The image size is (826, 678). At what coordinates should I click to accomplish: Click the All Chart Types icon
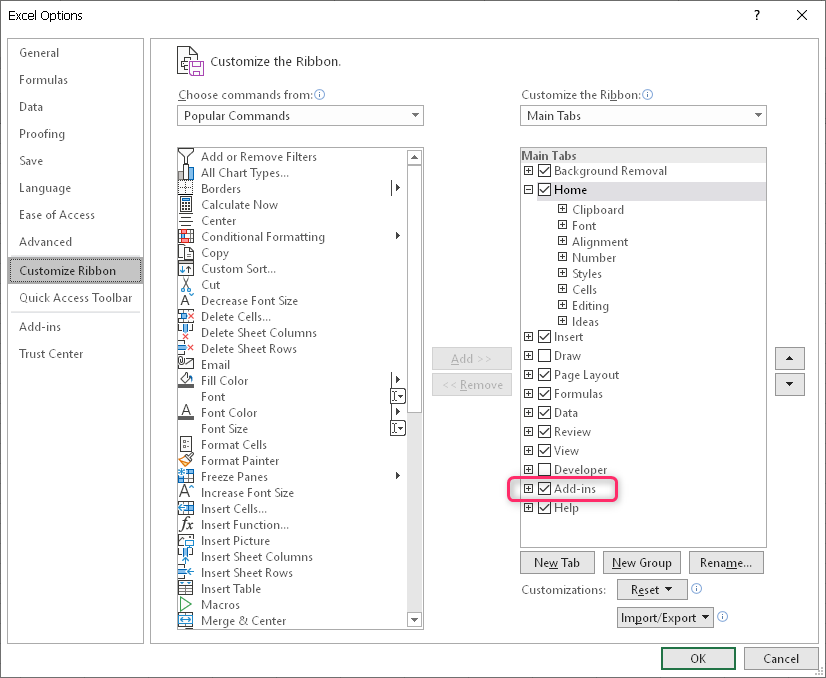tap(185, 173)
